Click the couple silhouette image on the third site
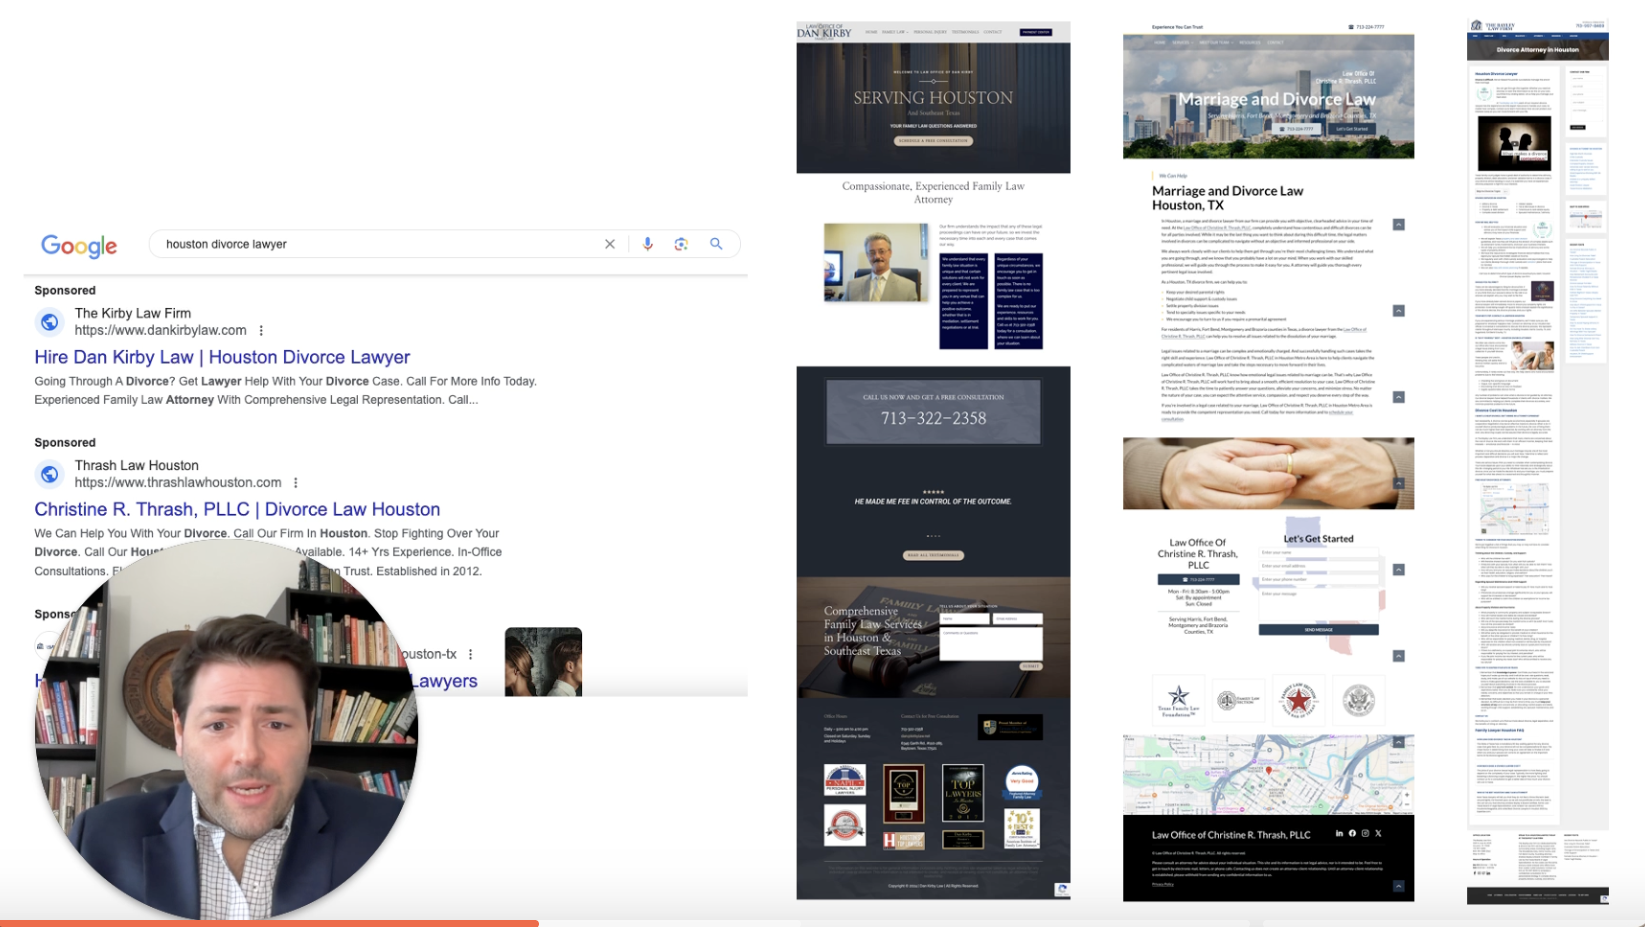 pyautogui.click(x=1514, y=143)
